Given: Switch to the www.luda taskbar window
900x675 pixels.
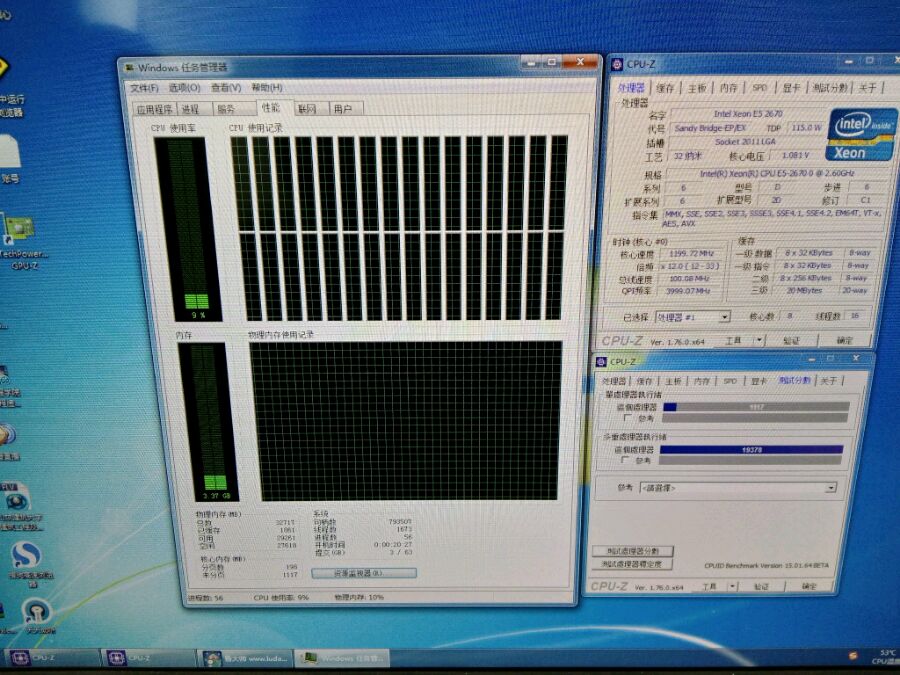Looking at the screenshot, I should coord(245,658).
